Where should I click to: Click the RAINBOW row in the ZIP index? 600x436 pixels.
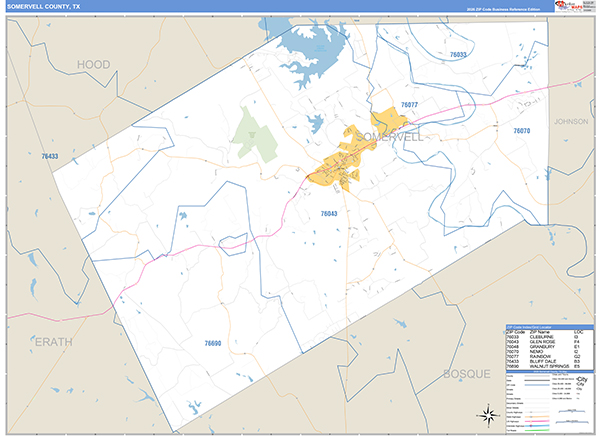[549, 356]
